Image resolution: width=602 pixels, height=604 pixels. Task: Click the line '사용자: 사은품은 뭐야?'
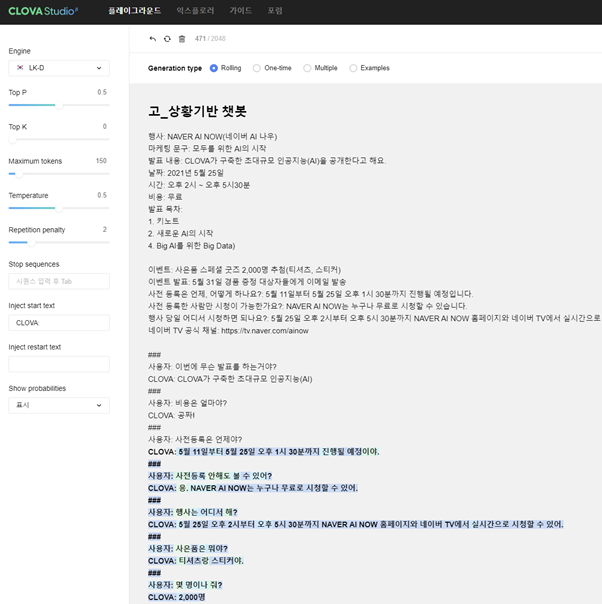(188, 548)
